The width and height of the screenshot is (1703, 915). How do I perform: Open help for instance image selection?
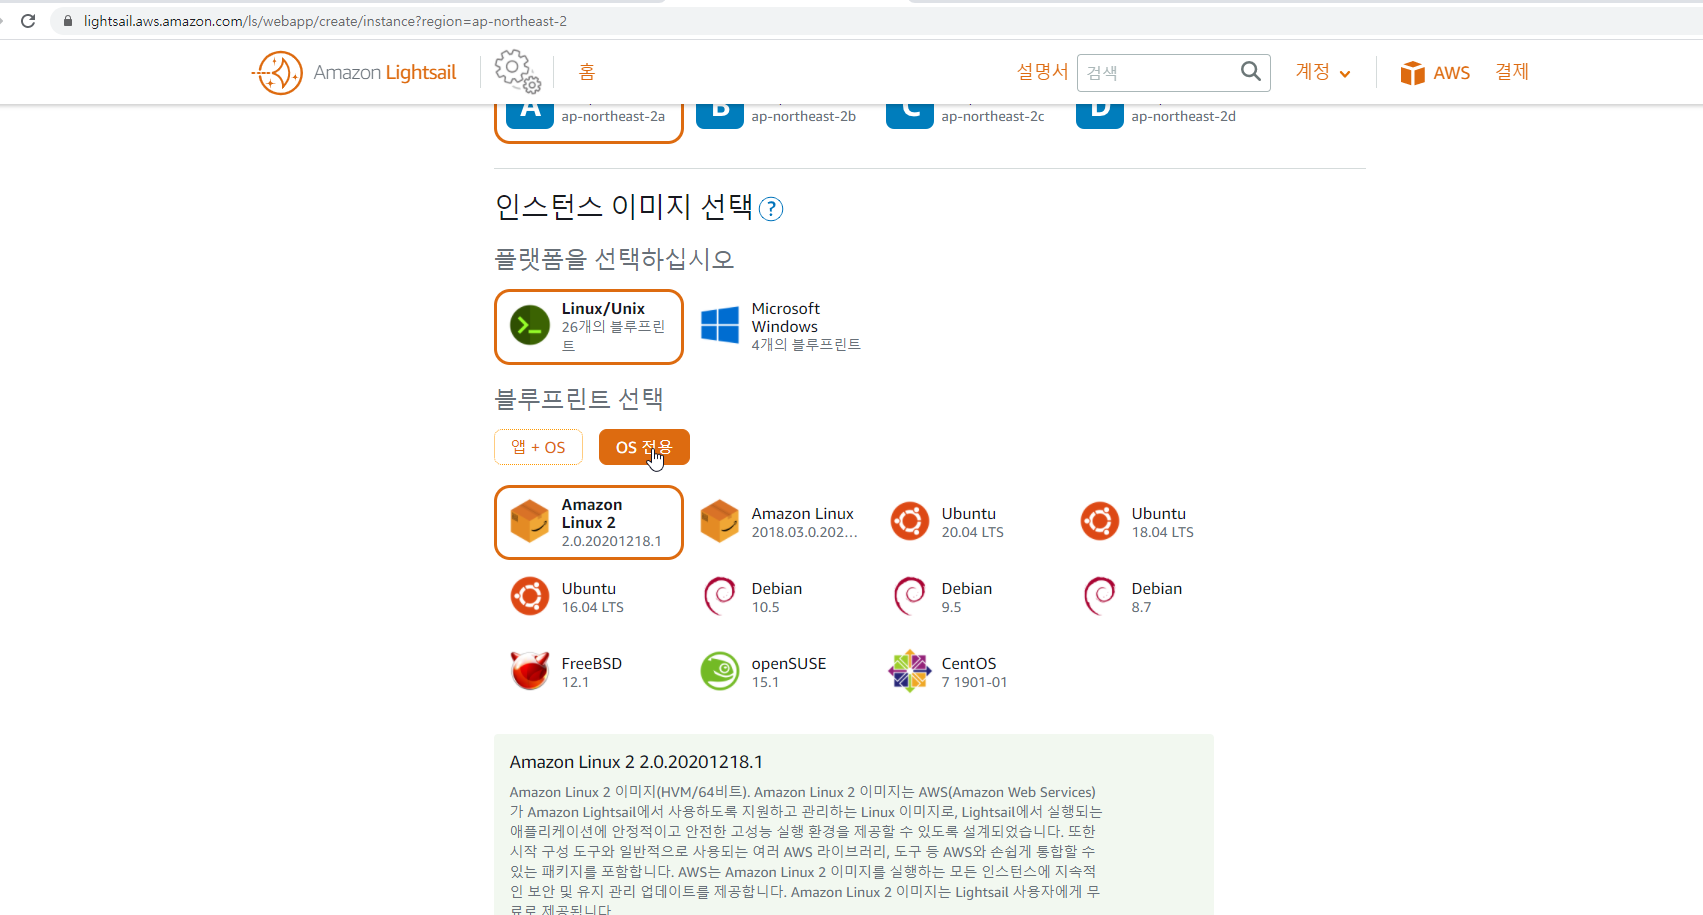[x=771, y=209]
